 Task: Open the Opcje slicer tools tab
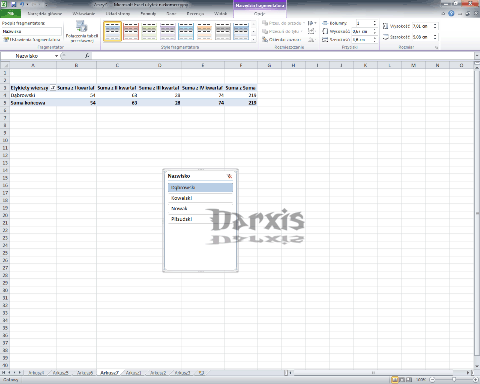tap(259, 14)
